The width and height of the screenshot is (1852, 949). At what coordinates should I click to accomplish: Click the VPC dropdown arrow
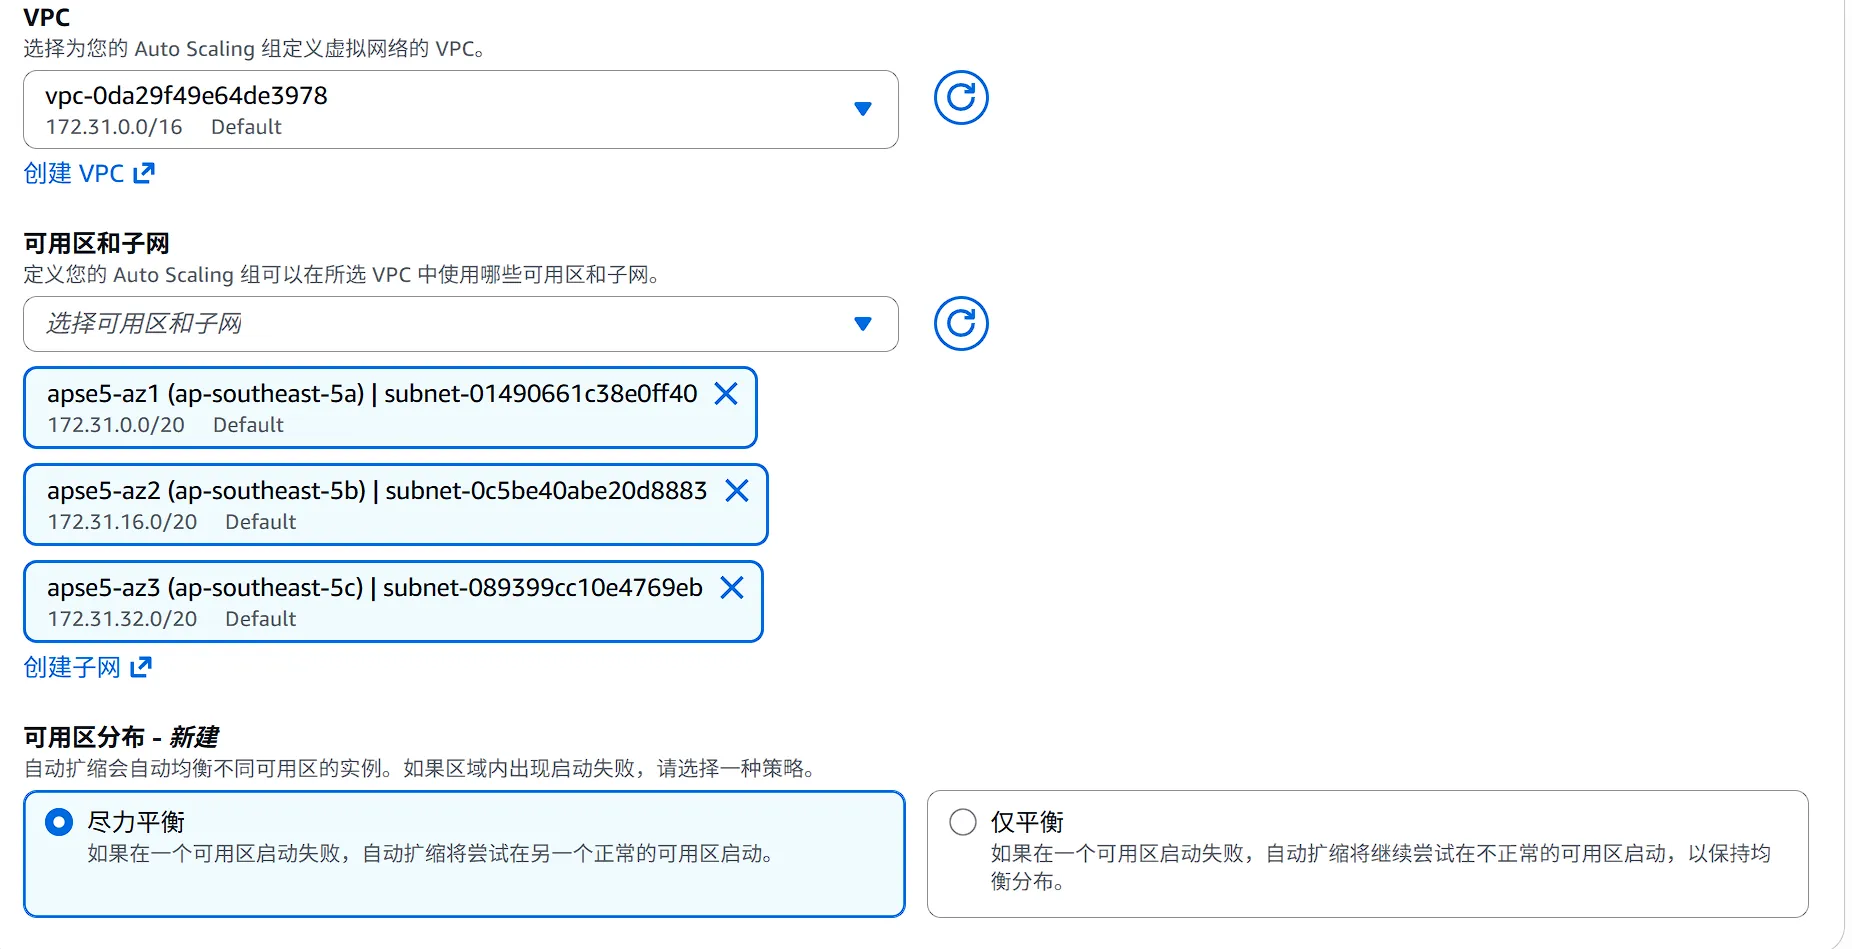point(862,109)
